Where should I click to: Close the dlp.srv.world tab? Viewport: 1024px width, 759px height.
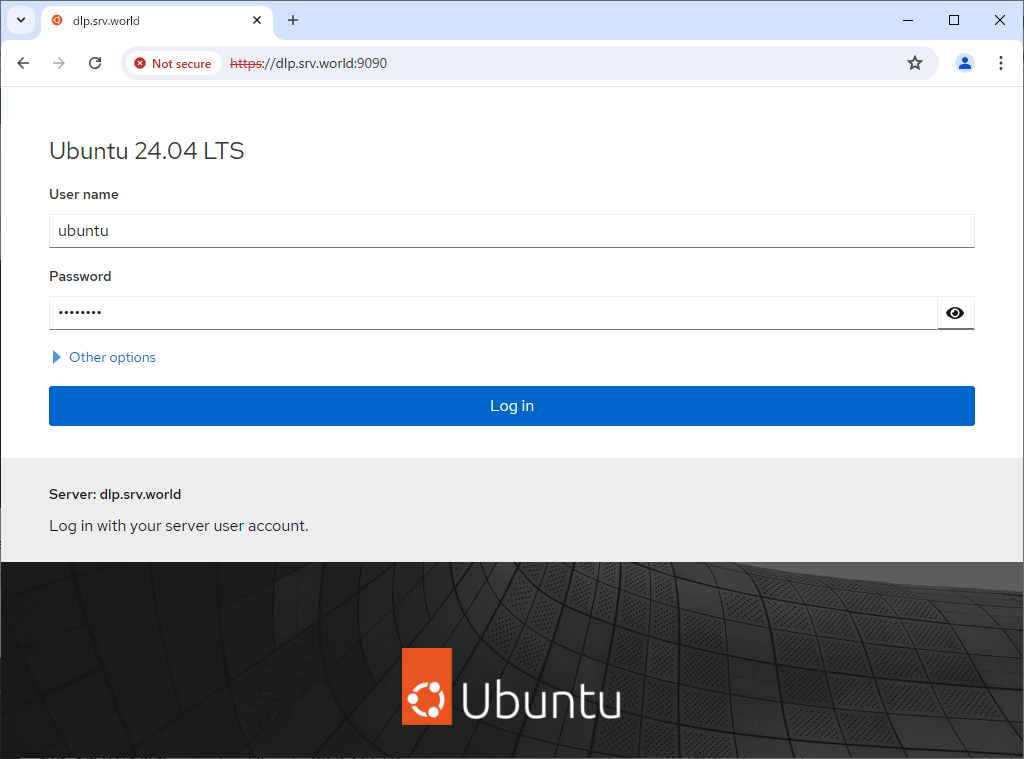257,20
